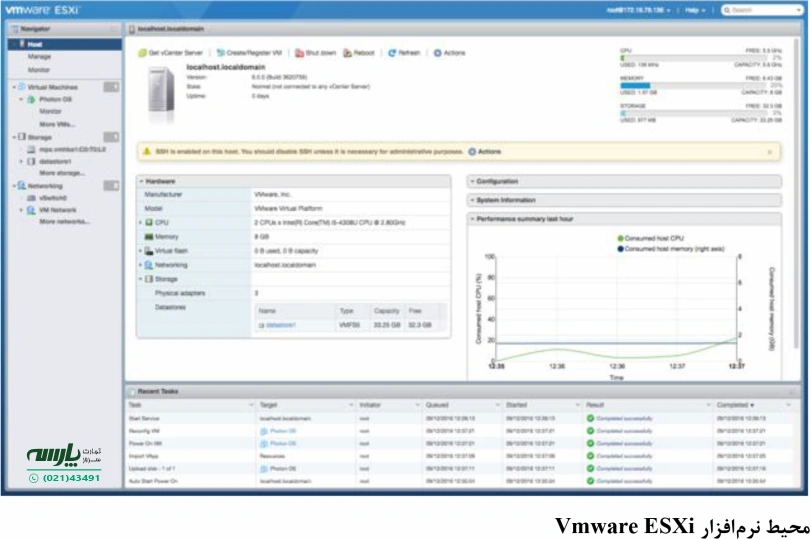Viewport: 811px width, 539px height.
Task: Click Create/Register VM toolbar button
Action: 249,53
